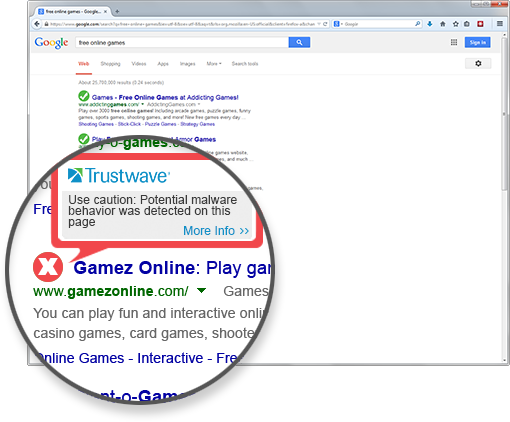
Task: Click the toolbar Google search box
Action: [378, 24]
